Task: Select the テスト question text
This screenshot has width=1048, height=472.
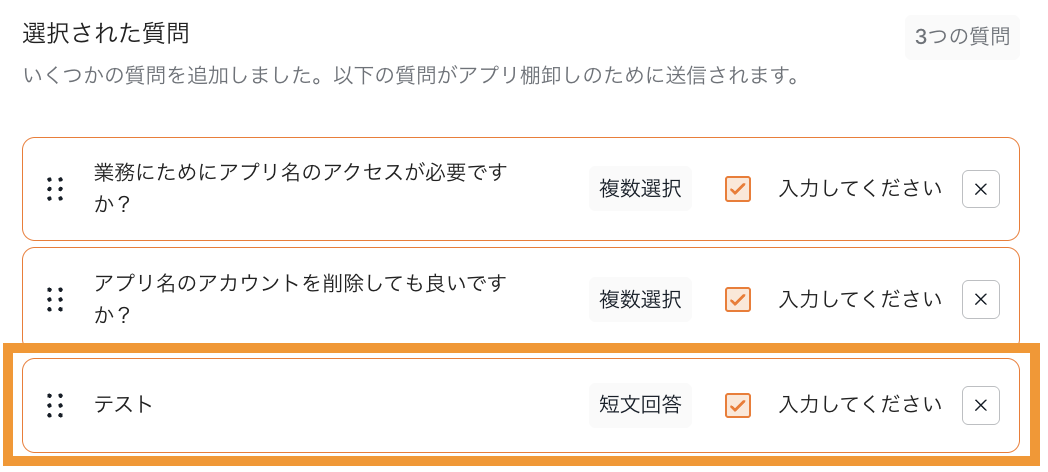Action: pos(124,405)
